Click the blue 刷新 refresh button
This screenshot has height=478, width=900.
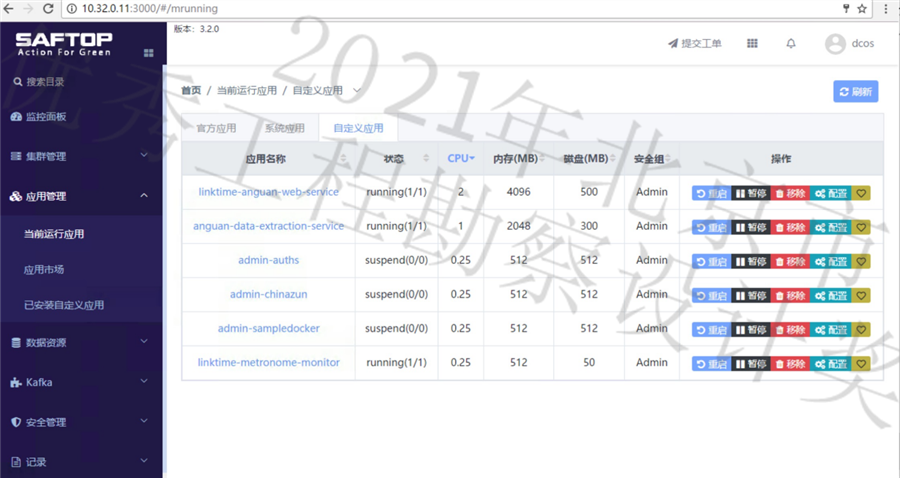point(856,92)
